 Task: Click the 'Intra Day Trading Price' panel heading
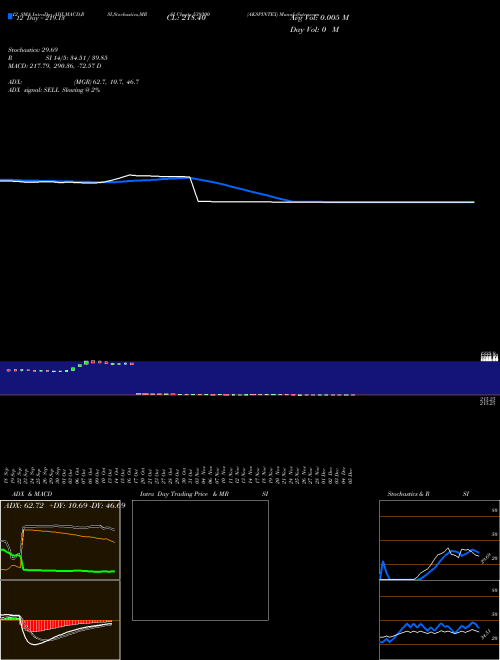click(x=174, y=494)
